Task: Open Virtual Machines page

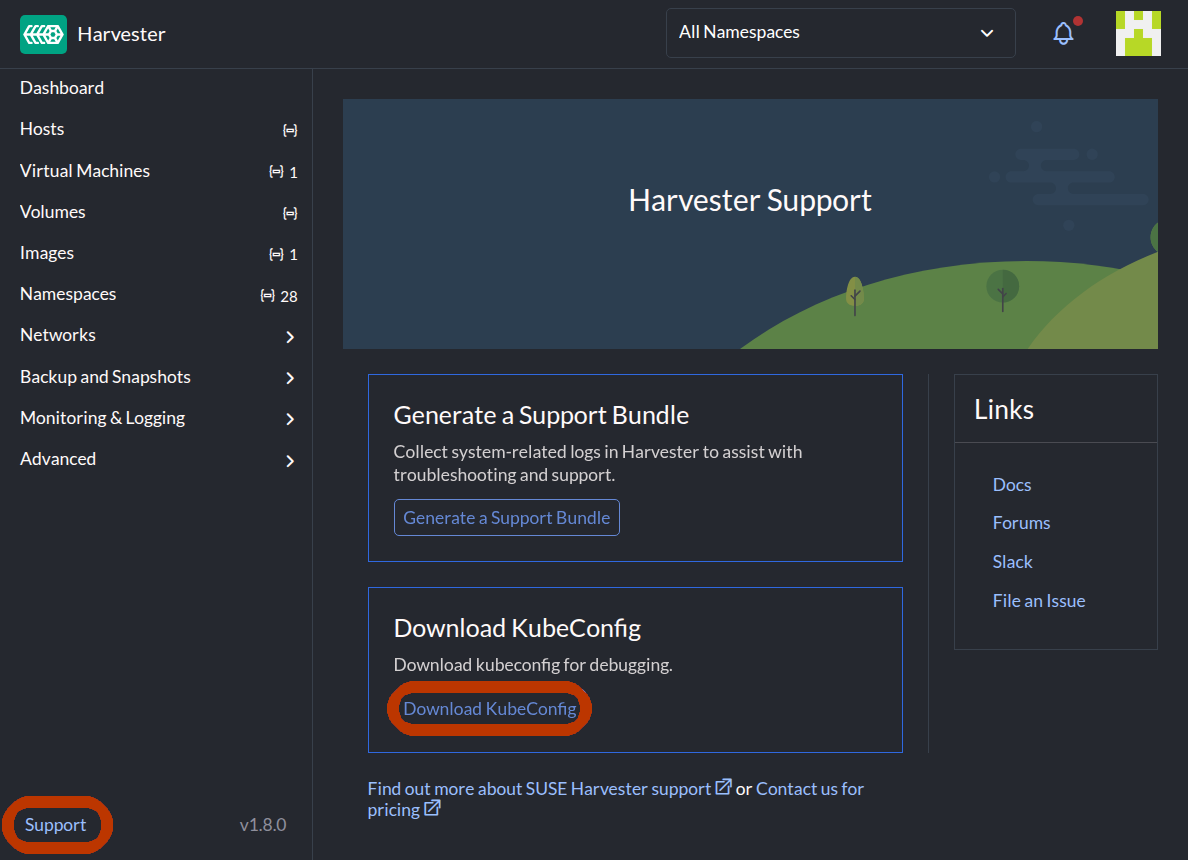Action: coord(85,170)
